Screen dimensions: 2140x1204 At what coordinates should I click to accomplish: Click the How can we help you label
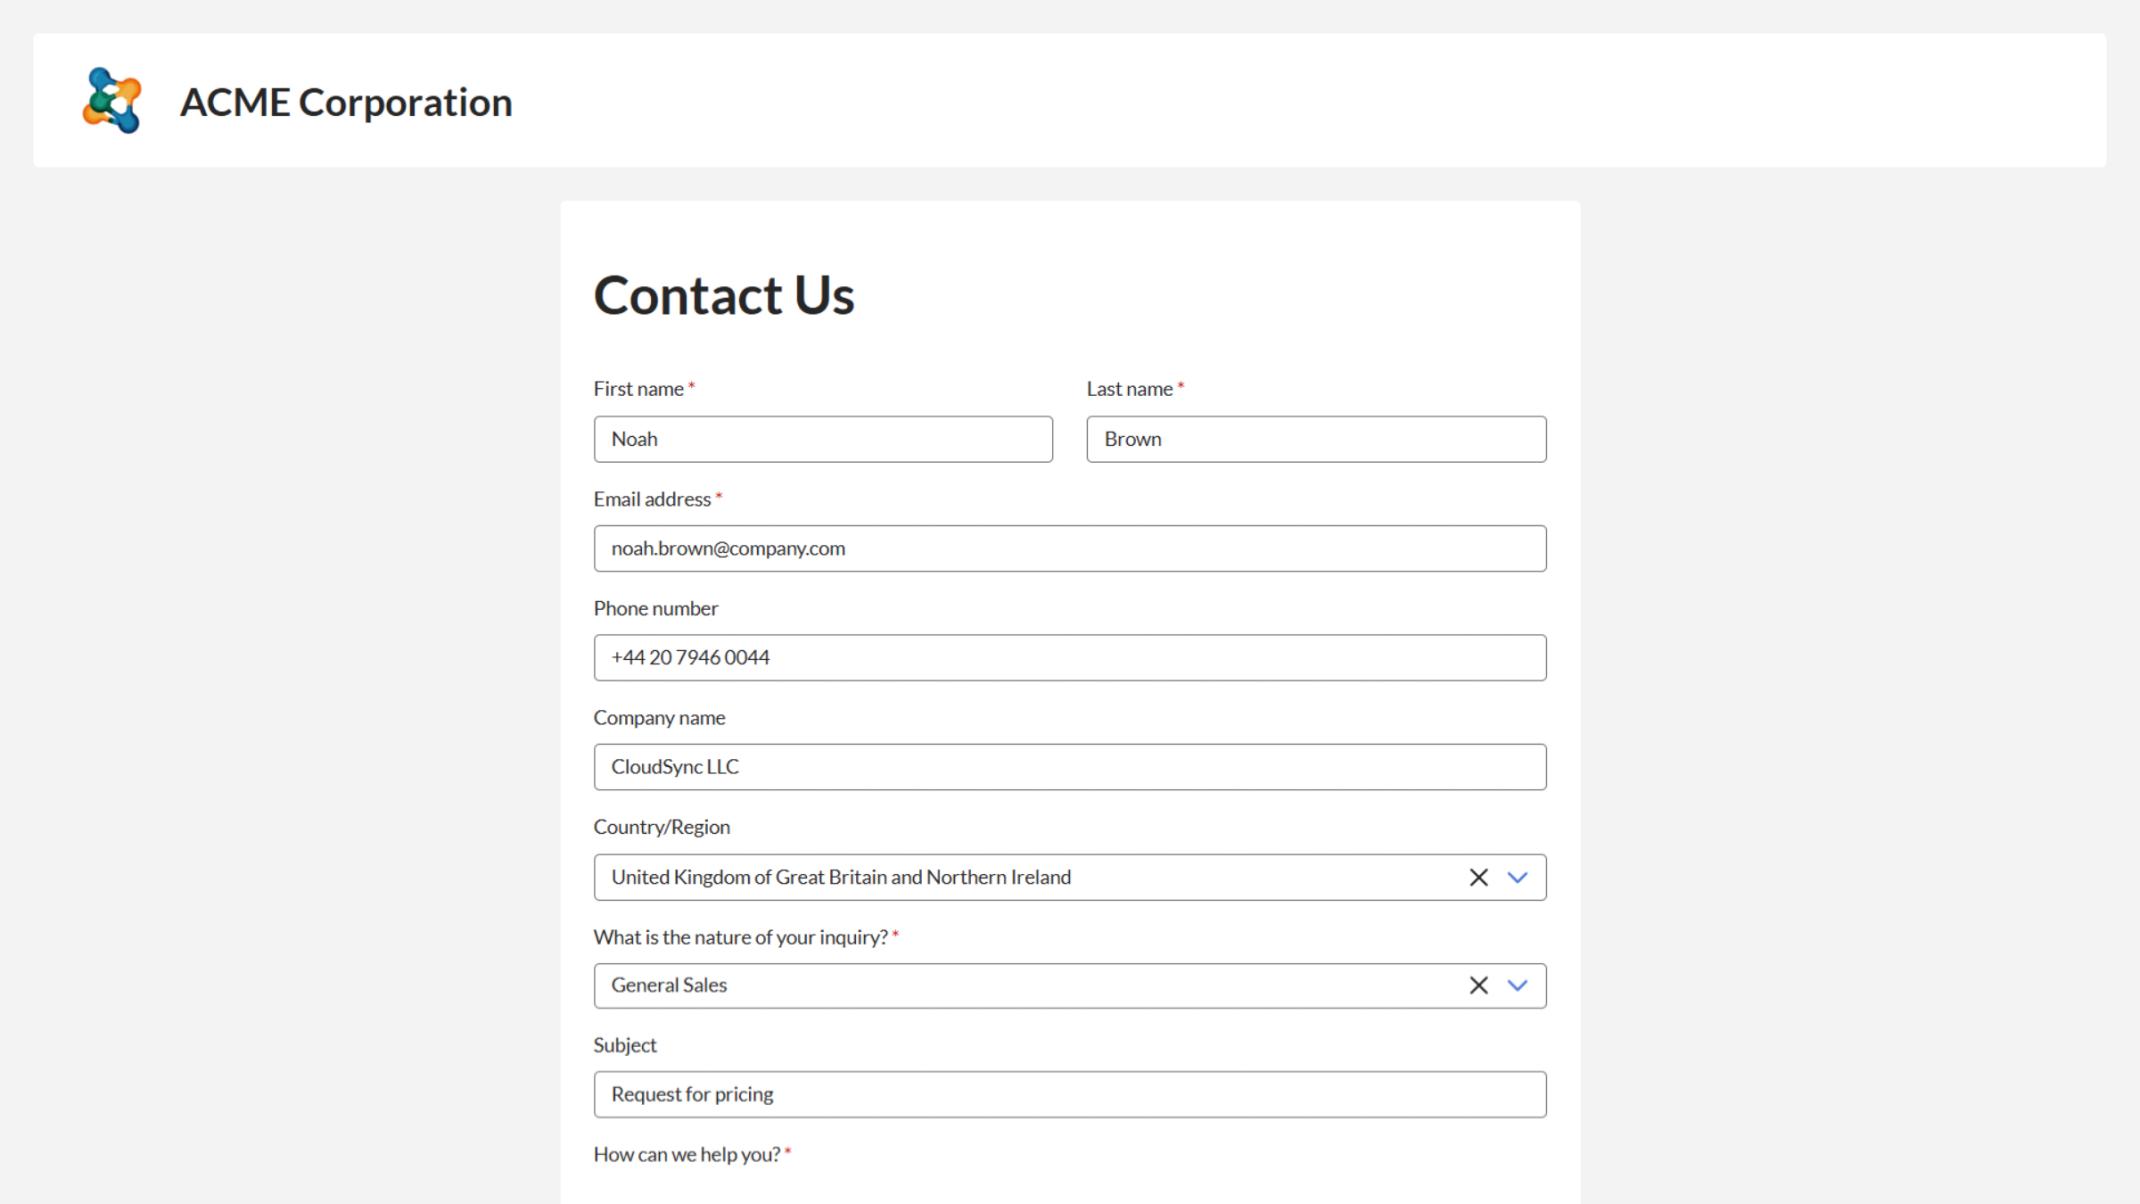692,1154
